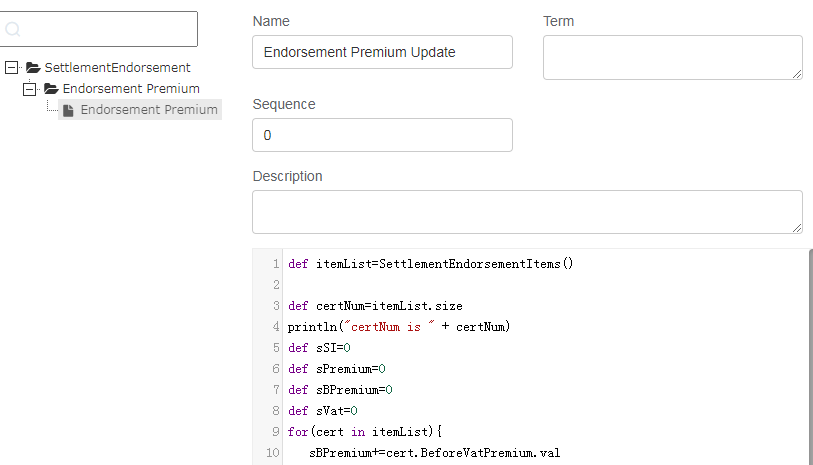Collapse the Endorsement Premium folder node
The width and height of the screenshot is (813, 465).
pos(30,89)
